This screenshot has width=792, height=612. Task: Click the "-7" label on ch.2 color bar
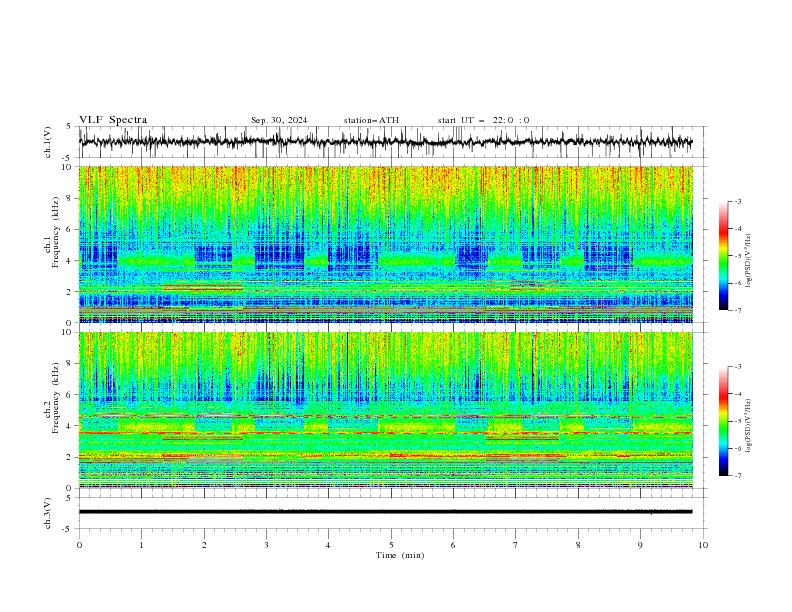[x=738, y=476]
